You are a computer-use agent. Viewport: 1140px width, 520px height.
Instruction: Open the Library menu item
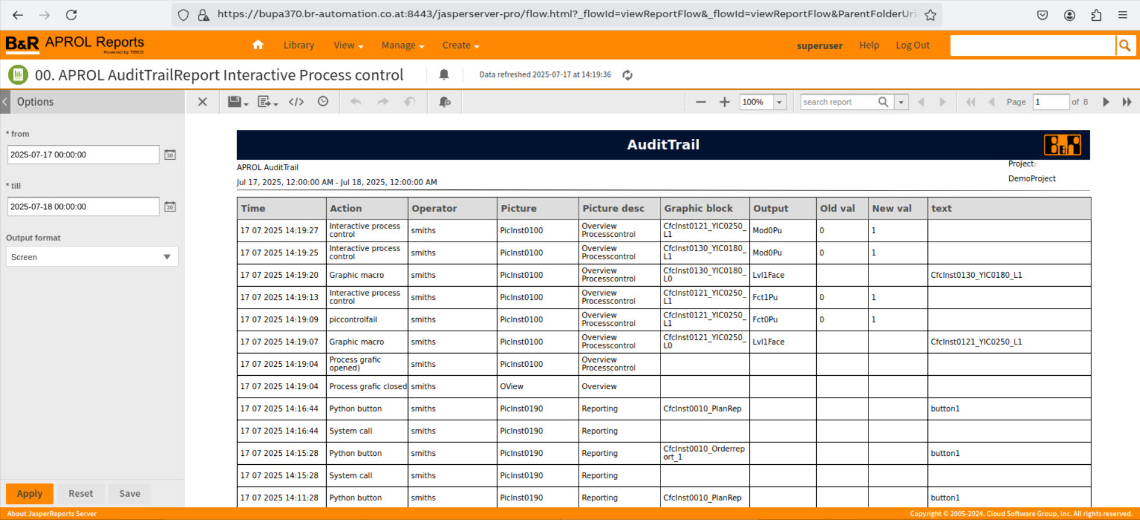click(298, 45)
